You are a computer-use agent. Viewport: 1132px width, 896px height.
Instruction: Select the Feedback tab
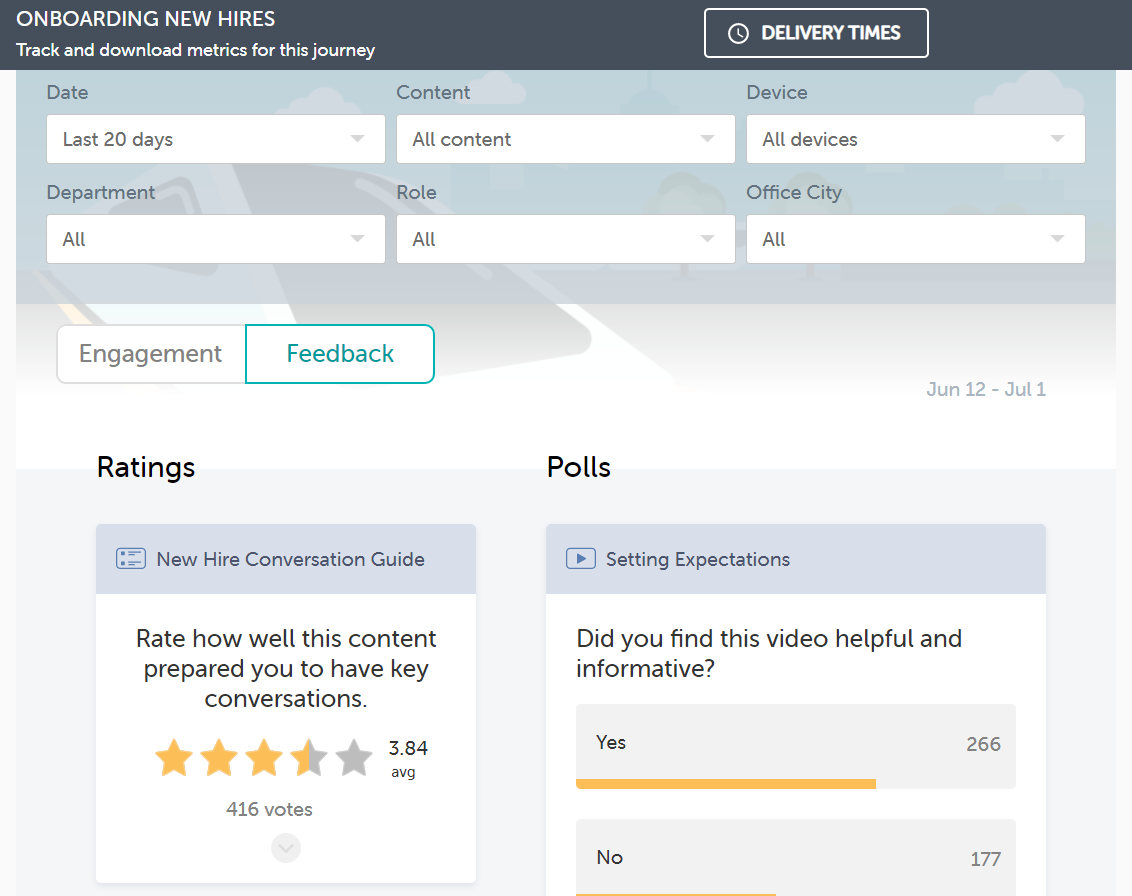pyautogui.click(x=339, y=353)
